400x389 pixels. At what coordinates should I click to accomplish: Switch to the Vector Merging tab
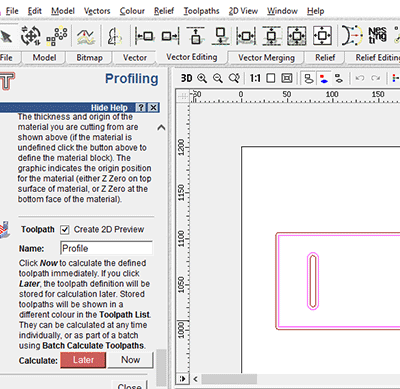point(266,58)
